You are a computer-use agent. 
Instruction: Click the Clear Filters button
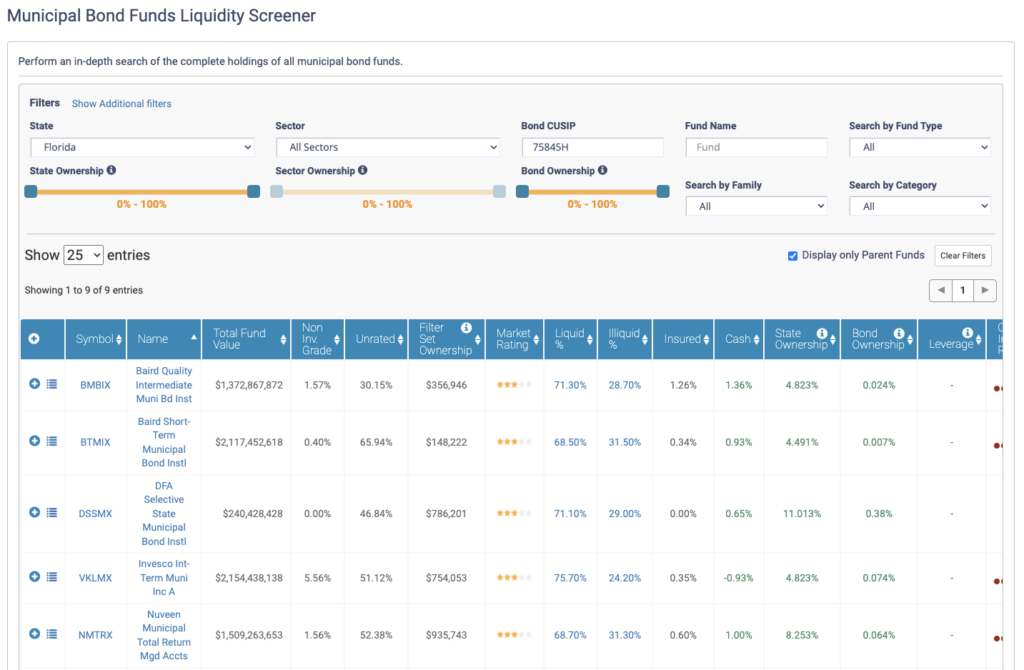[x=963, y=255]
